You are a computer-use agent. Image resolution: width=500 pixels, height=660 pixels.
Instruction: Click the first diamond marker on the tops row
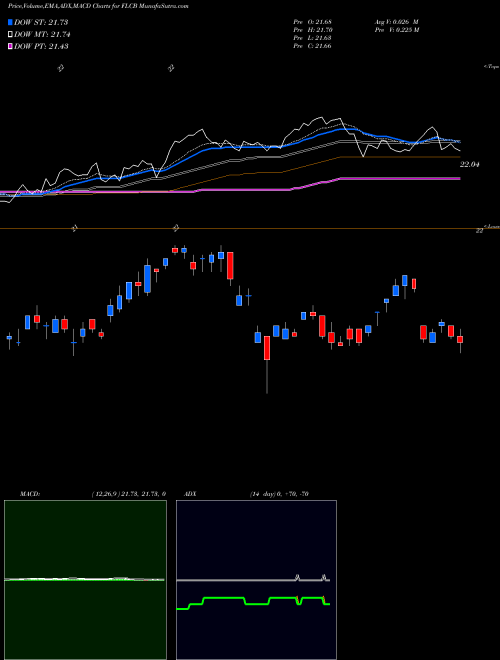[x=60, y=68]
